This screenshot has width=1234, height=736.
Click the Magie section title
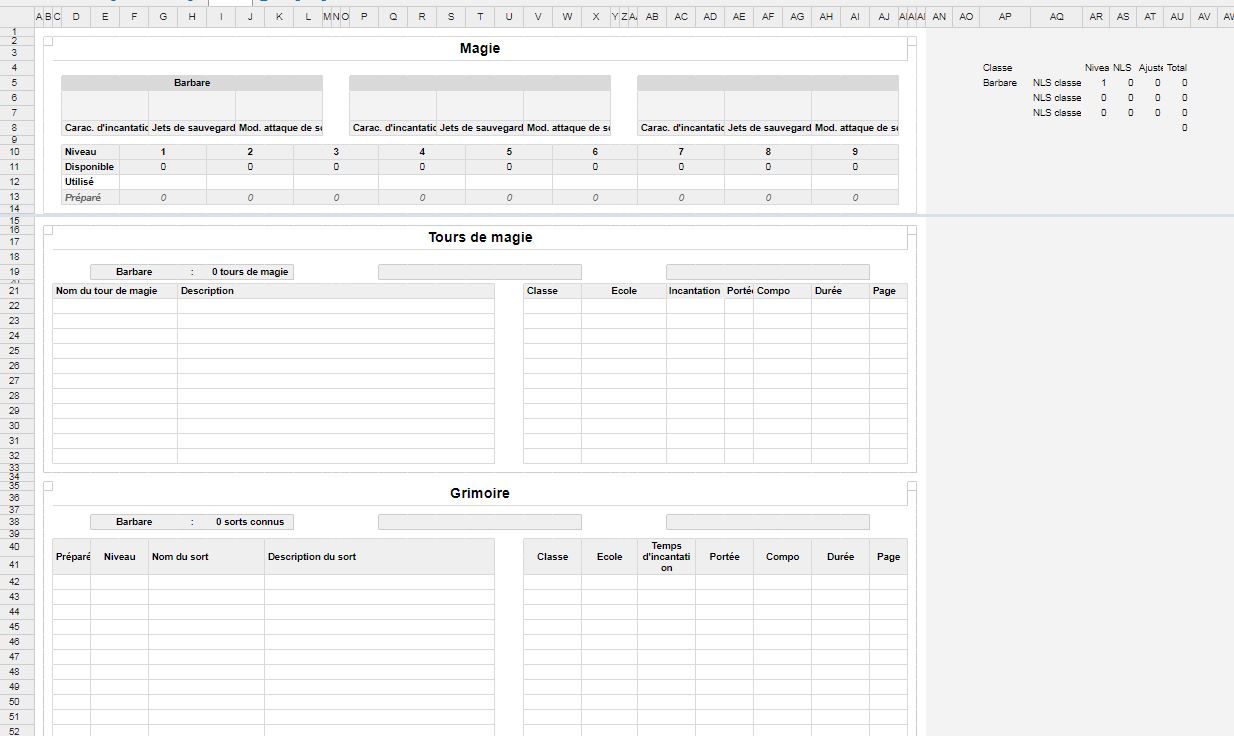480,48
